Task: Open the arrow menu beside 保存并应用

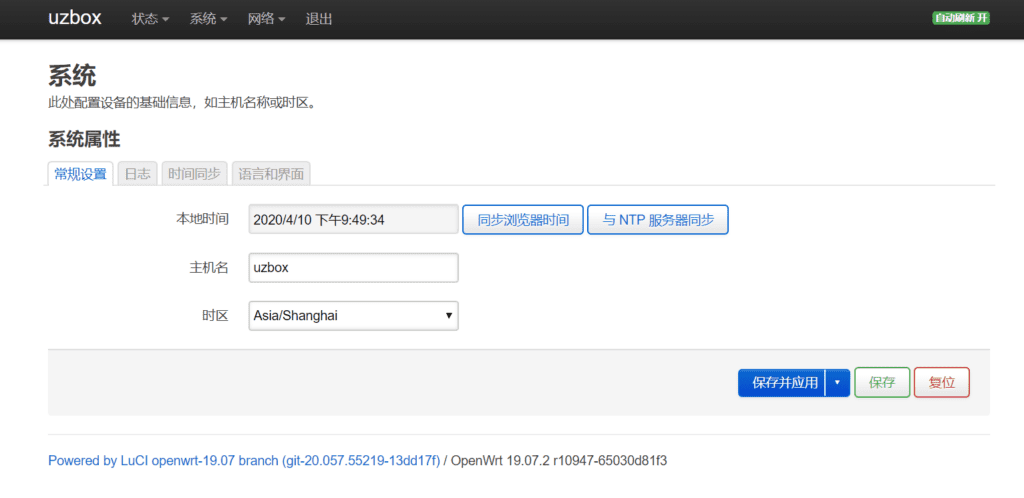Action: 838,383
